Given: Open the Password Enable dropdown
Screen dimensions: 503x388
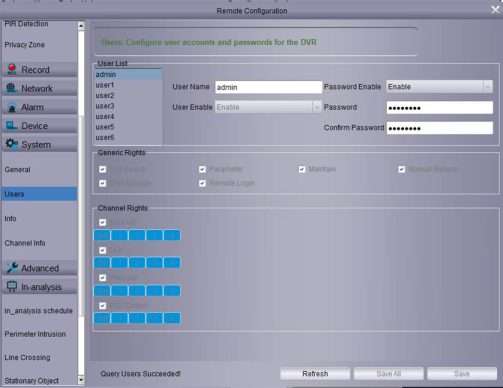Looking at the screenshot, I should coord(439,87).
